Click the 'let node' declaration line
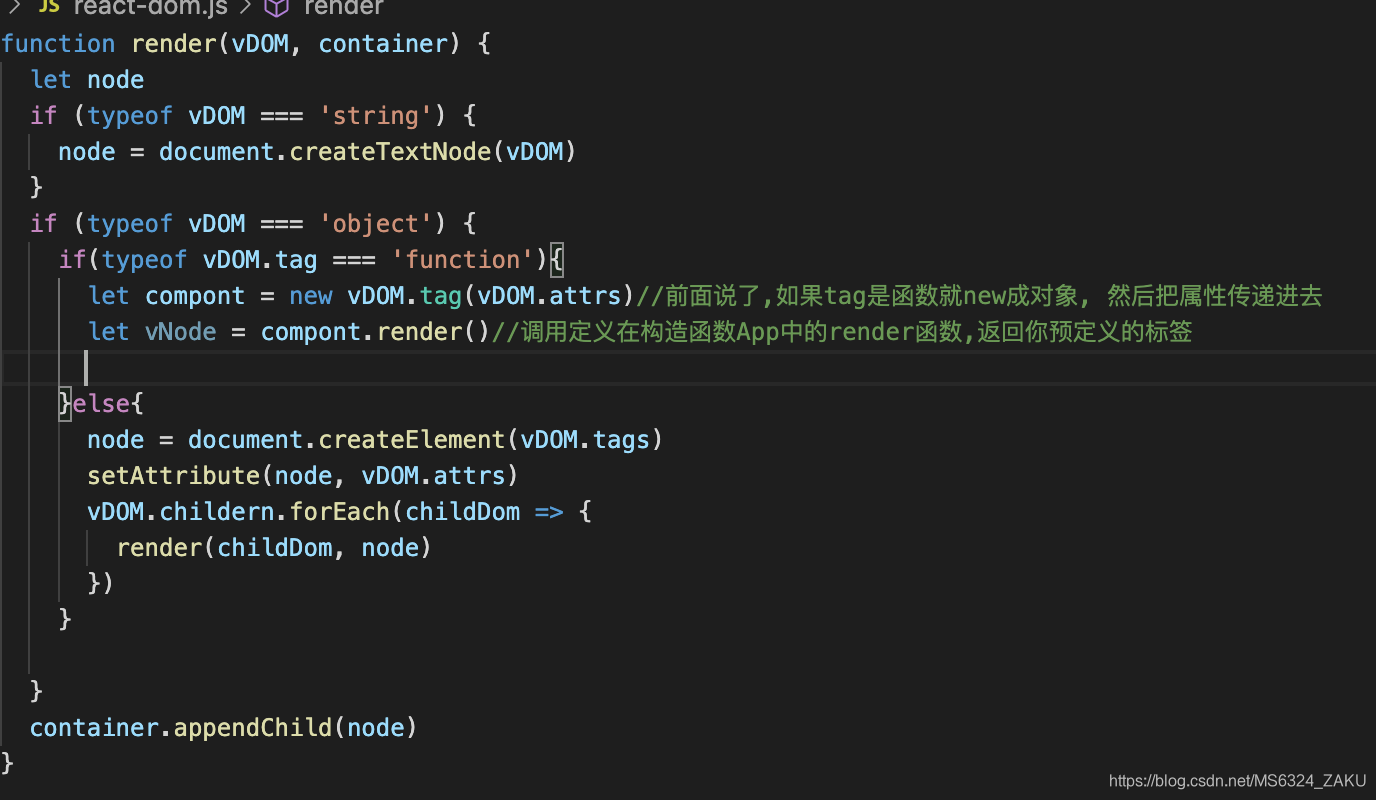Image resolution: width=1376 pixels, height=800 pixels. [87, 80]
